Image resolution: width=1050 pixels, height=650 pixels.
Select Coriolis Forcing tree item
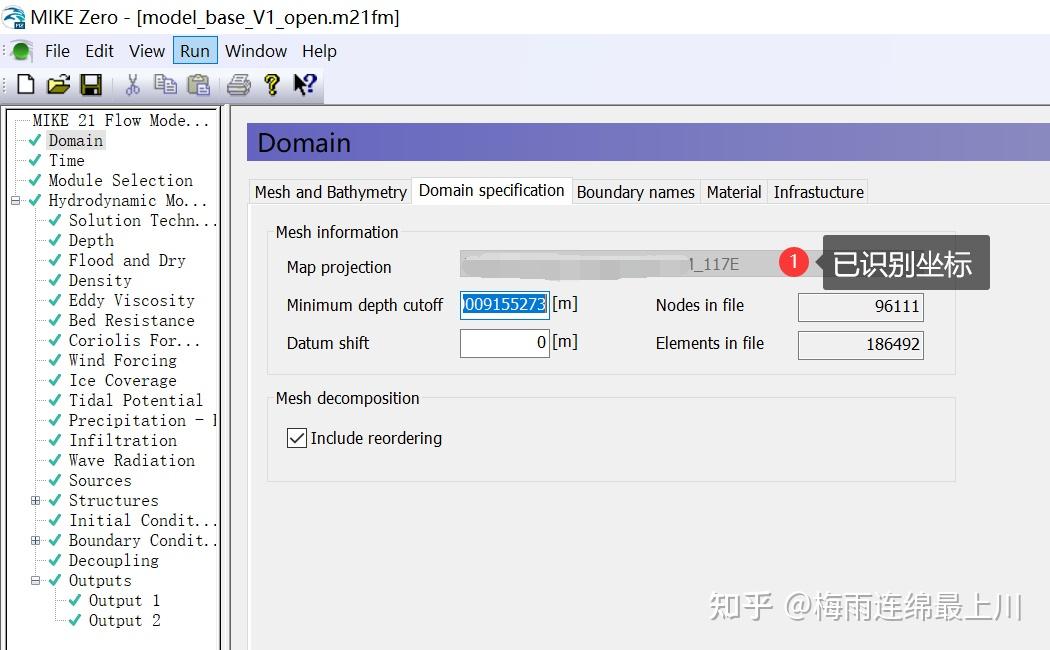click(x=134, y=341)
